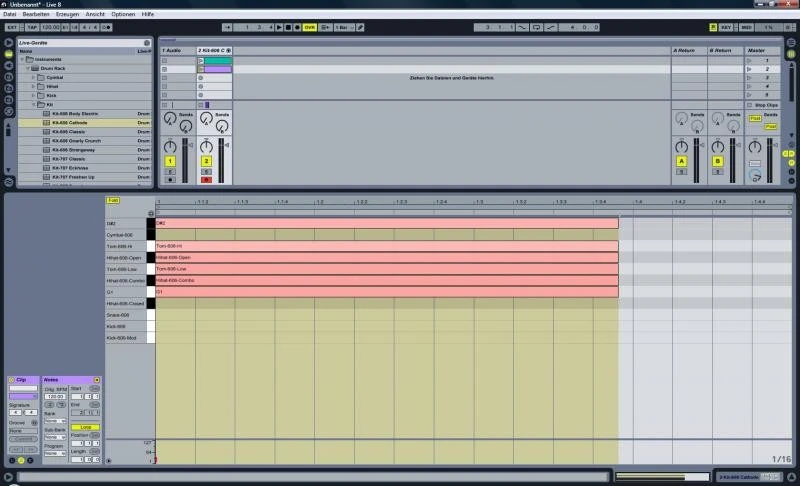Arm the Kit-606 track for recording
800x486 pixels.
coord(206,180)
